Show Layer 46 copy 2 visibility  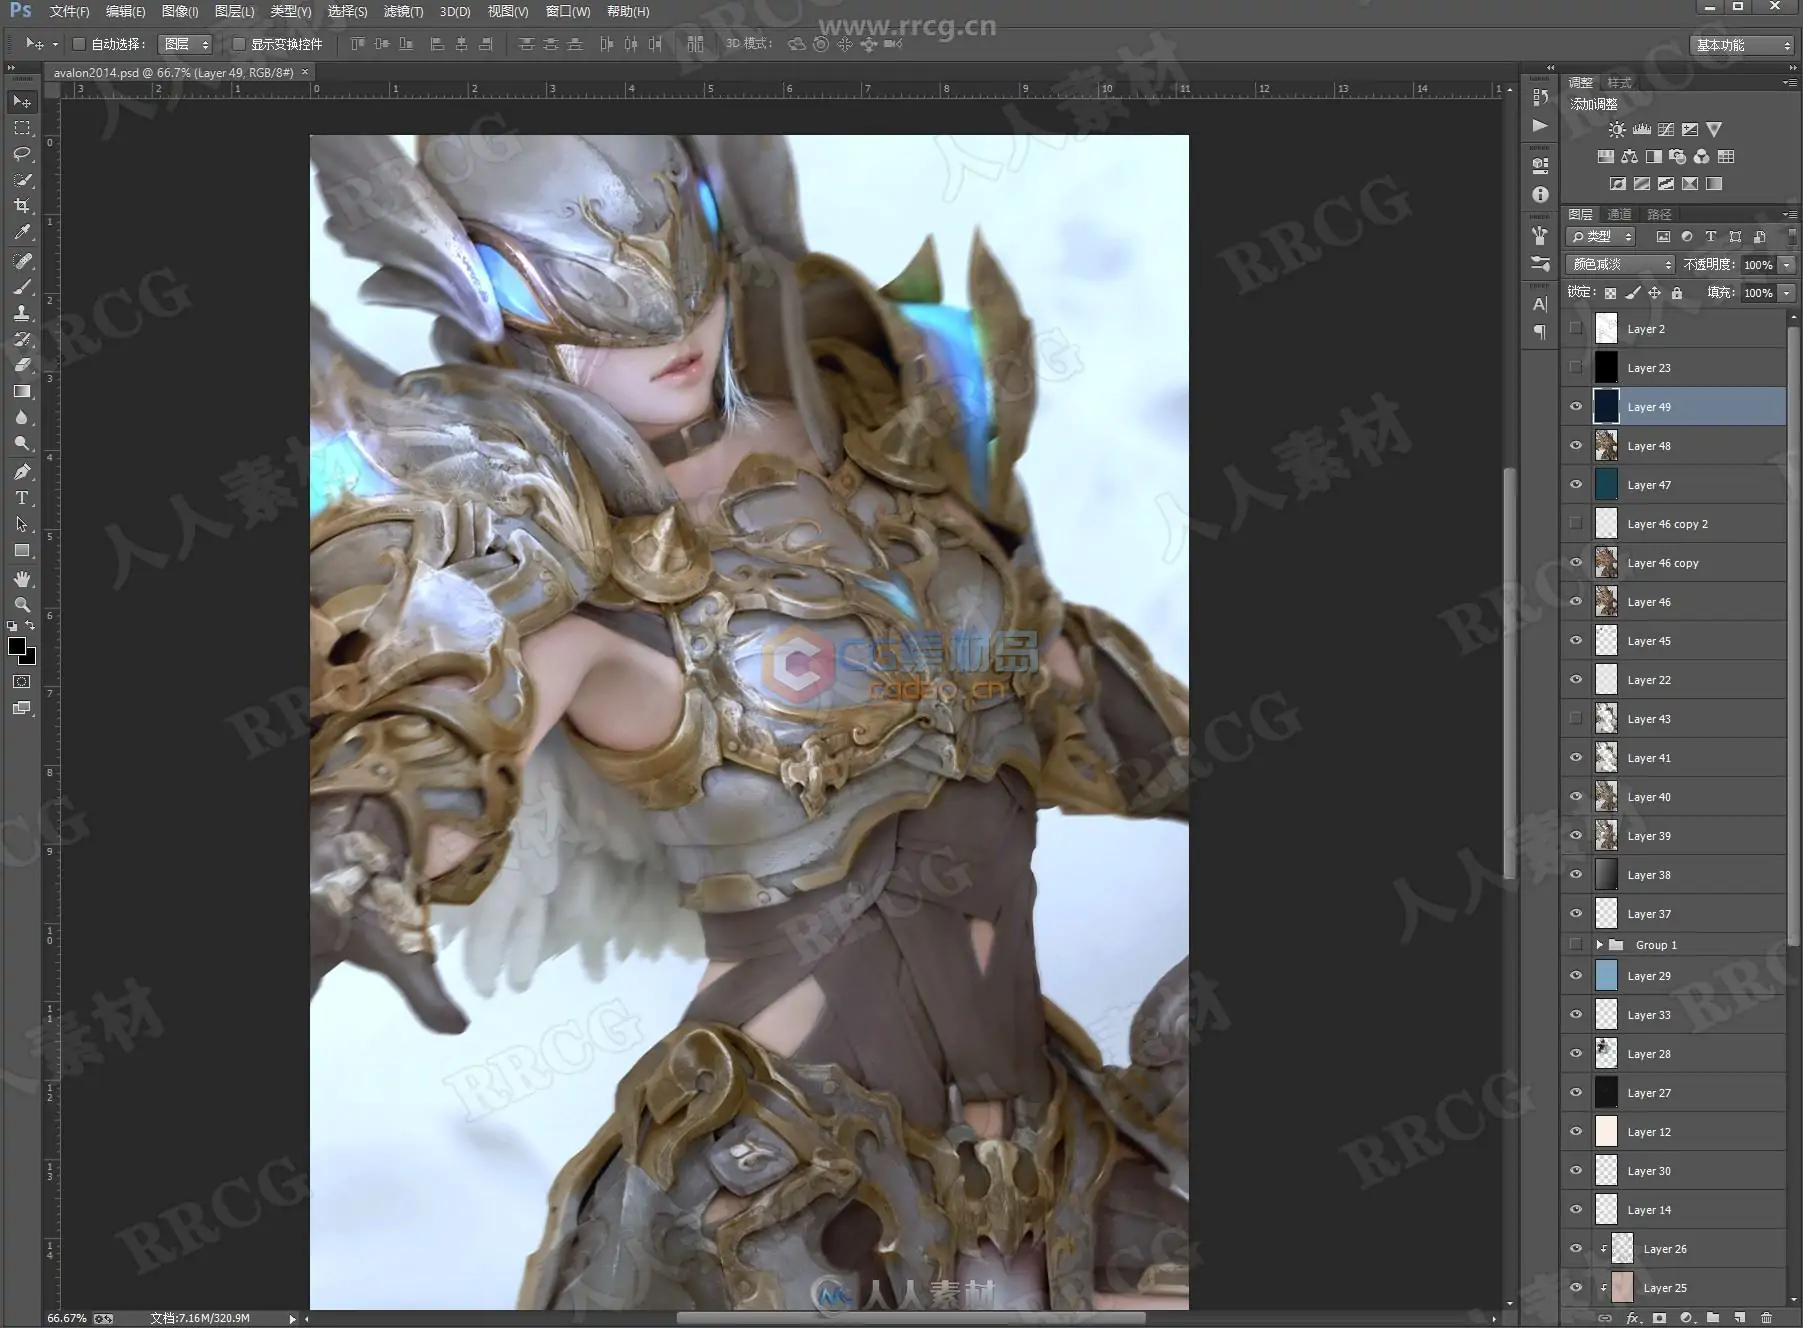(x=1576, y=524)
